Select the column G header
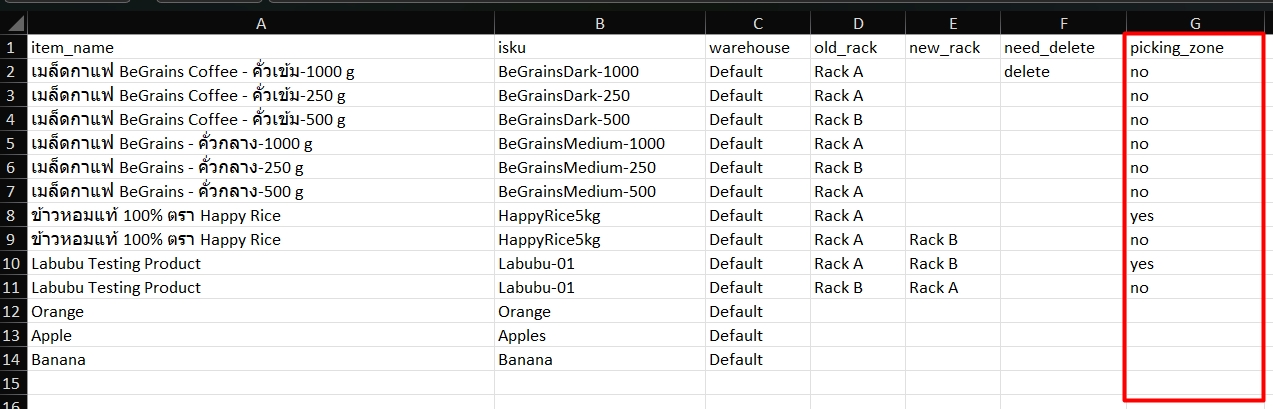This screenshot has height=409, width=1273. point(1195,23)
